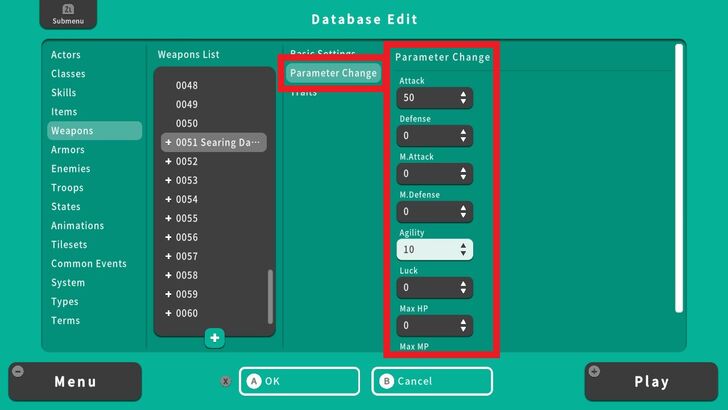Select Weapons category
Viewport: 728px width, 410px height.
point(95,130)
